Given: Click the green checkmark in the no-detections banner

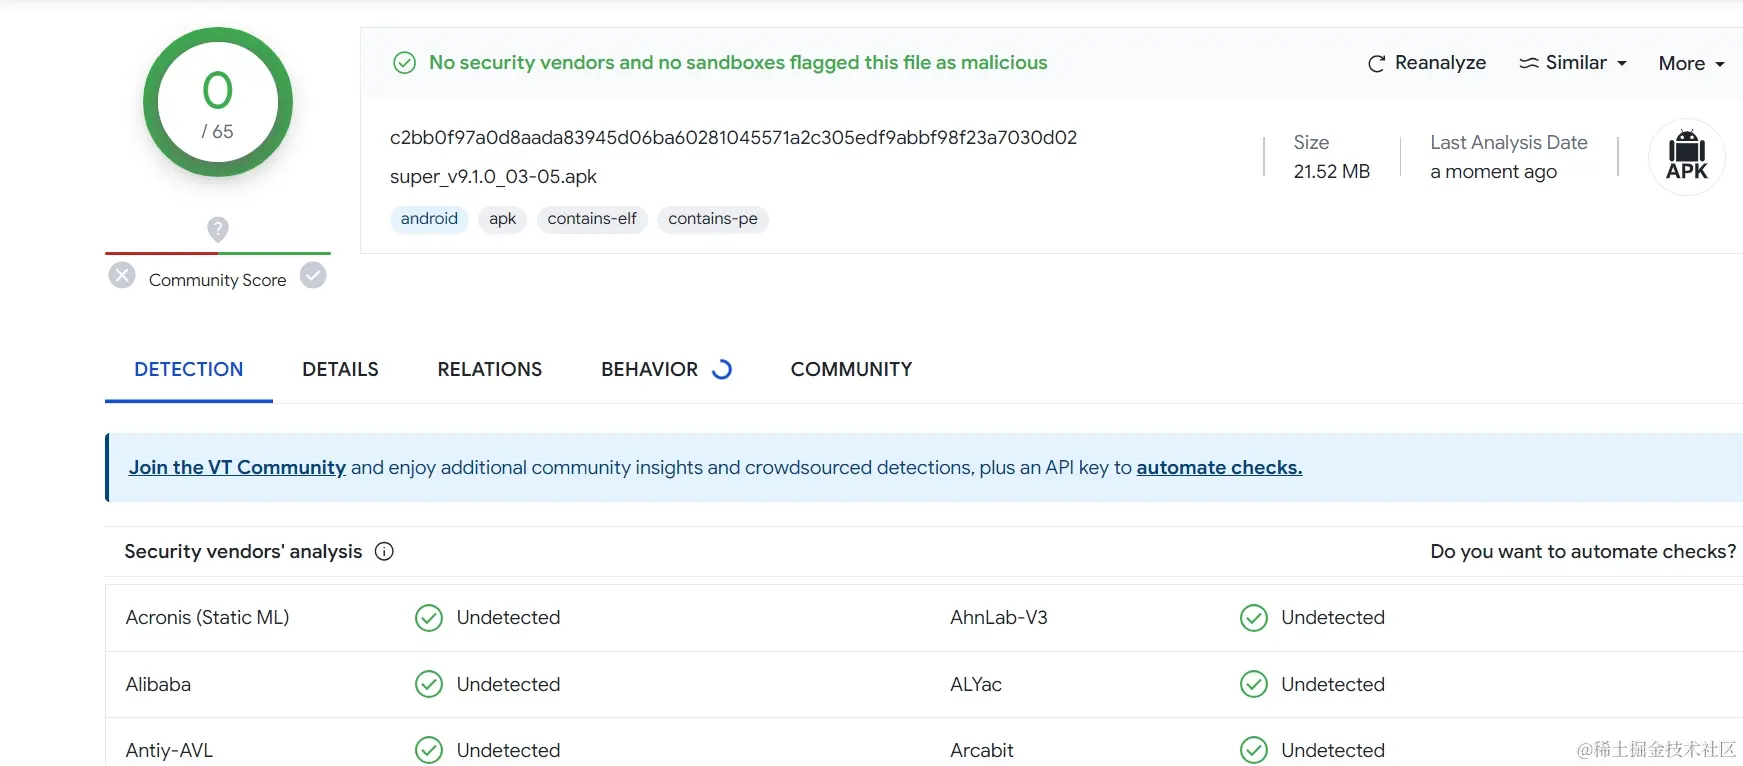Looking at the screenshot, I should point(404,63).
